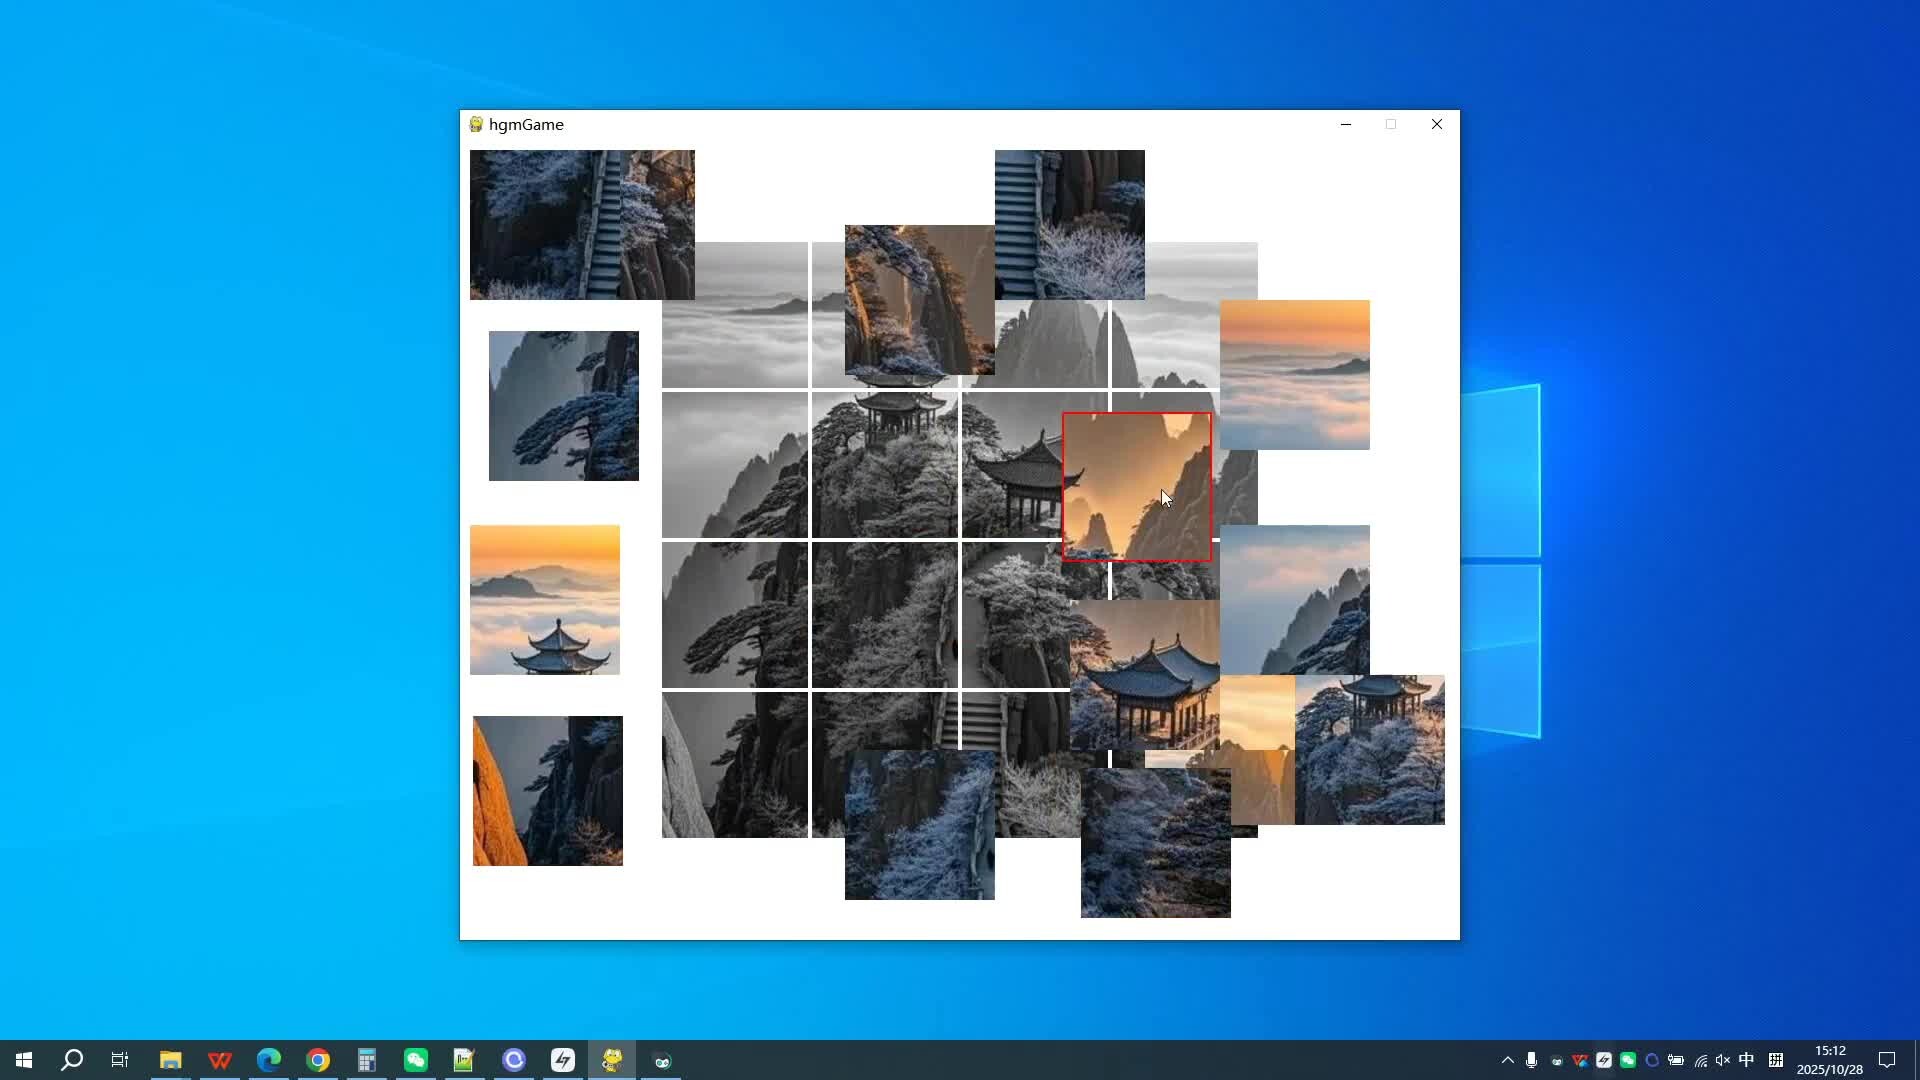Expand the hidden tray icons chevron
Image resolution: width=1920 pixels, height=1080 pixels.
[x=1507, y=1060]
